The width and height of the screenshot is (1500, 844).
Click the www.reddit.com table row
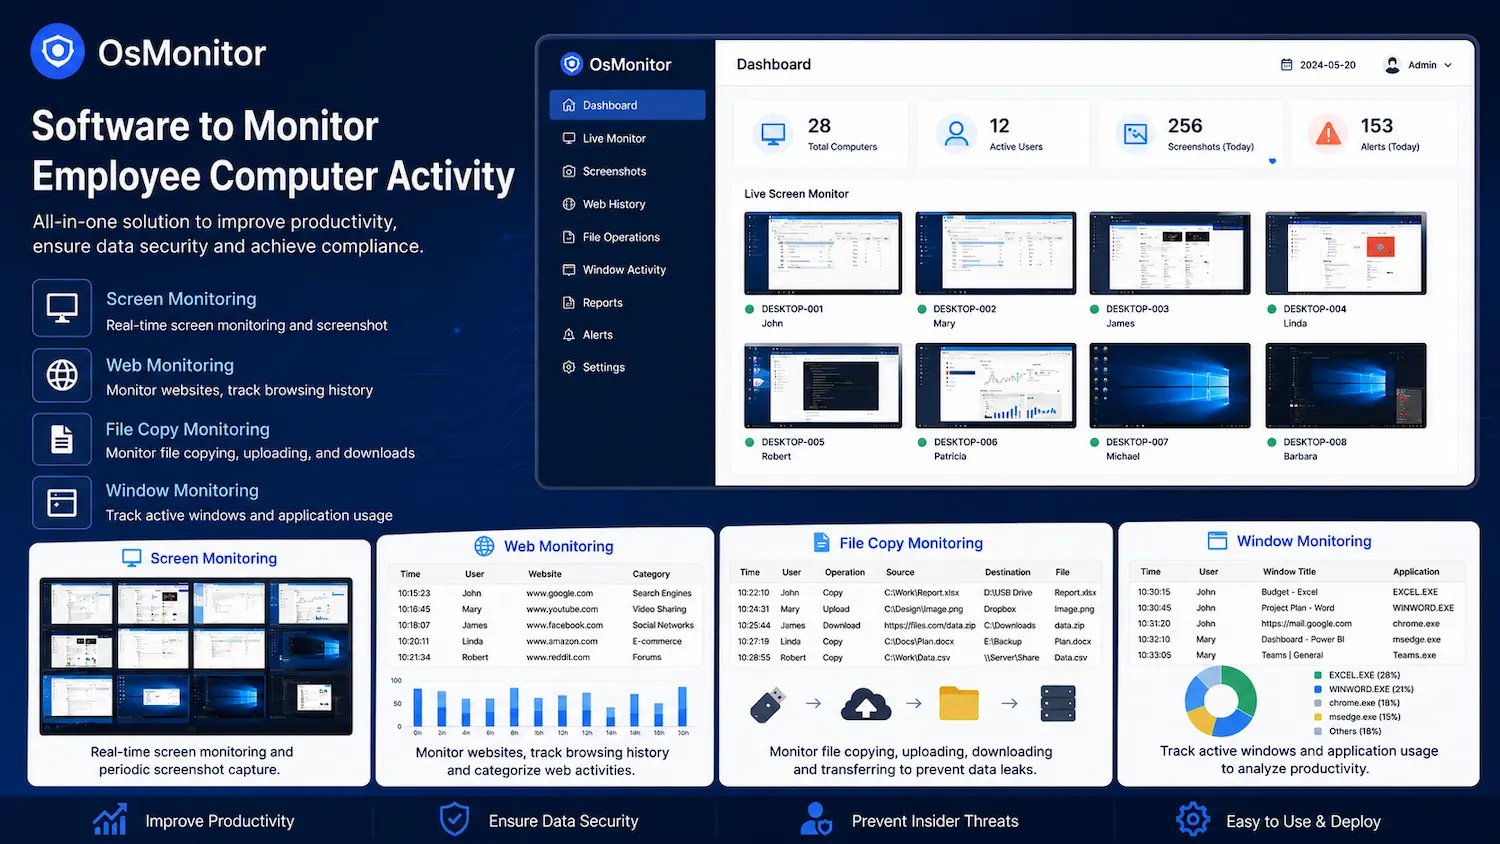point(545,657)
